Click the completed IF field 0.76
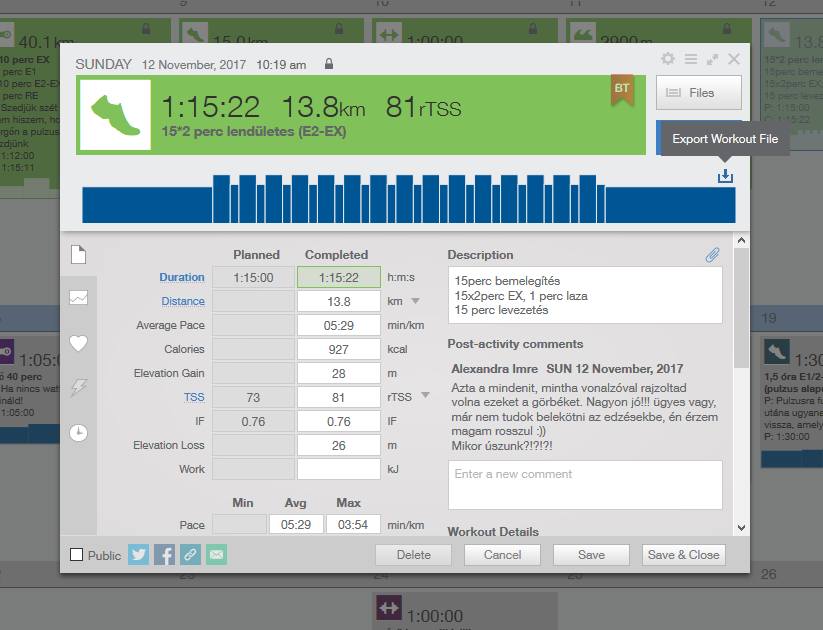The image size is (823, 630). 339,422
